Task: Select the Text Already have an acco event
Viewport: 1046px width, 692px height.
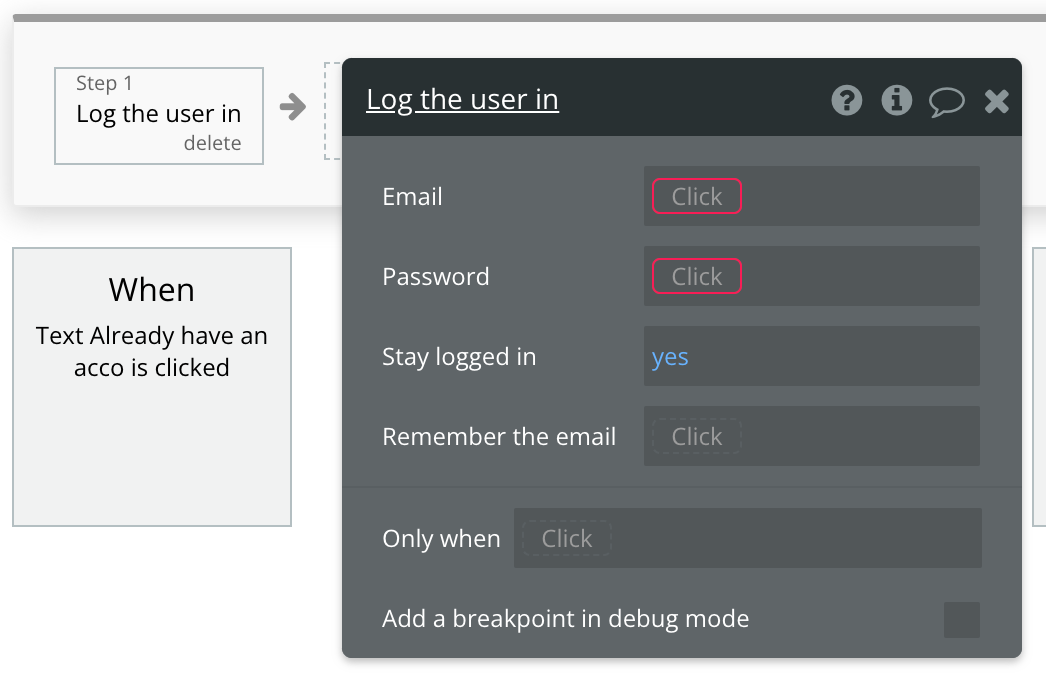Action: point(152,387)
